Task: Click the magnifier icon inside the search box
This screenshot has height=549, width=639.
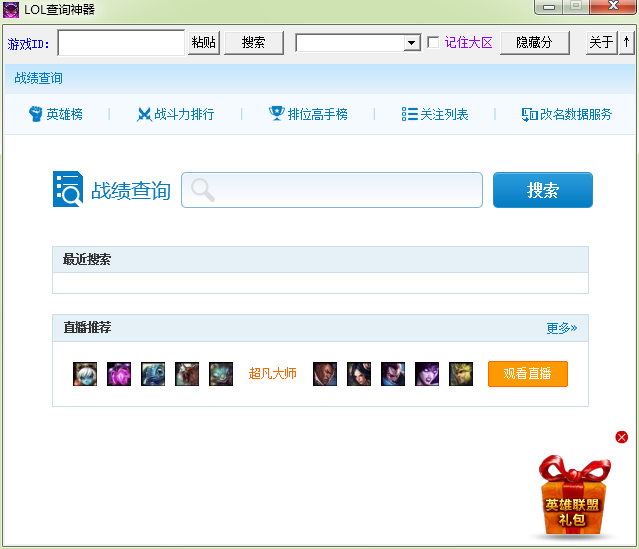Action: (x=203, y=190)
